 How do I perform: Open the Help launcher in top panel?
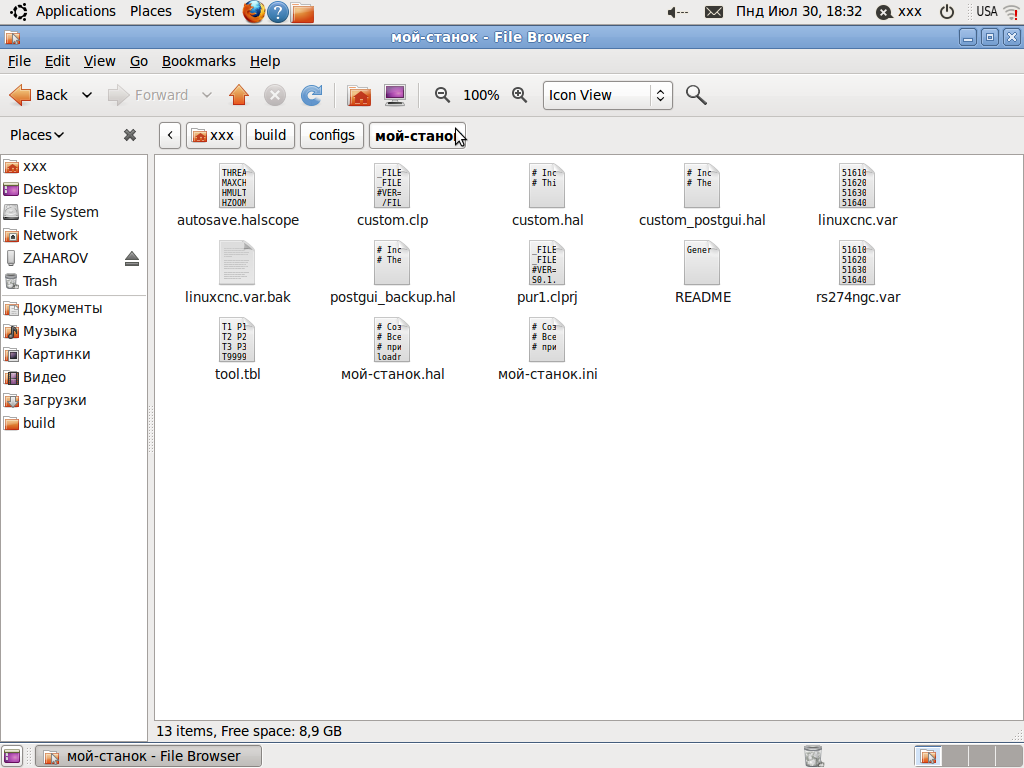(278, 12)
